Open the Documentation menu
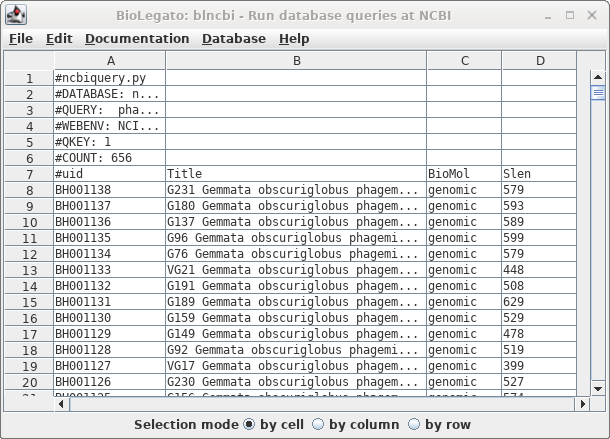 (137, 38)
